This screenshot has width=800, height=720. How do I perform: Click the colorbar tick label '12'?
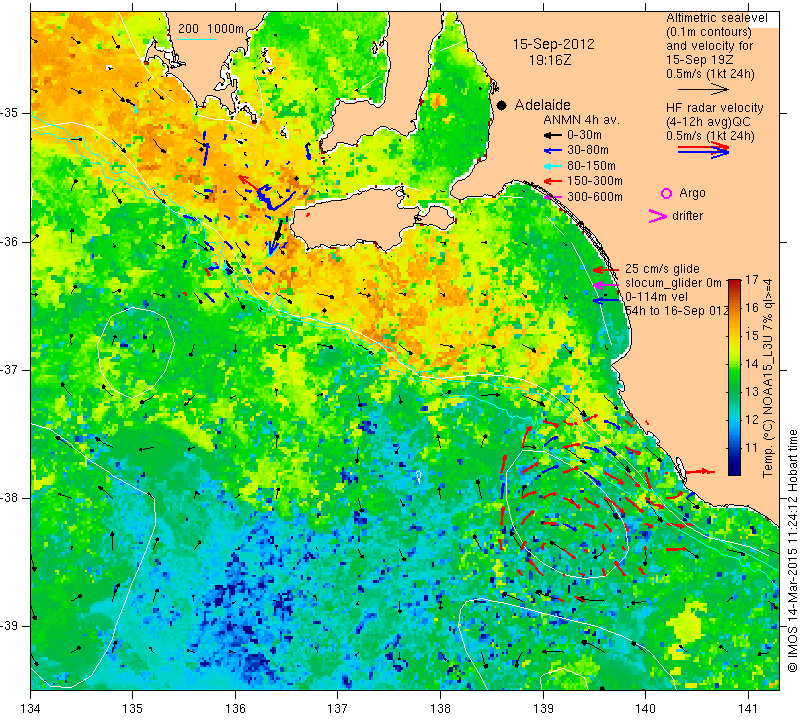tap(752, 420)
